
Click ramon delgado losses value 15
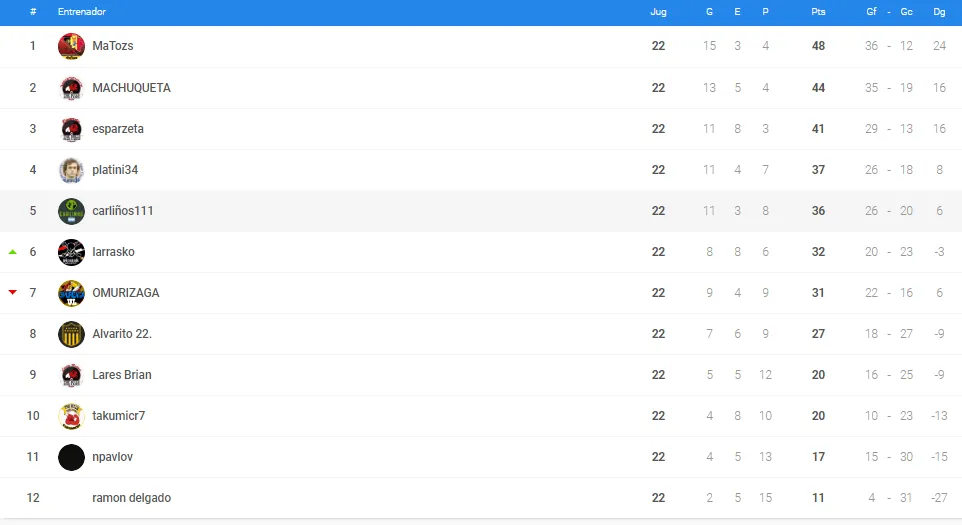(x=765, y=498)
